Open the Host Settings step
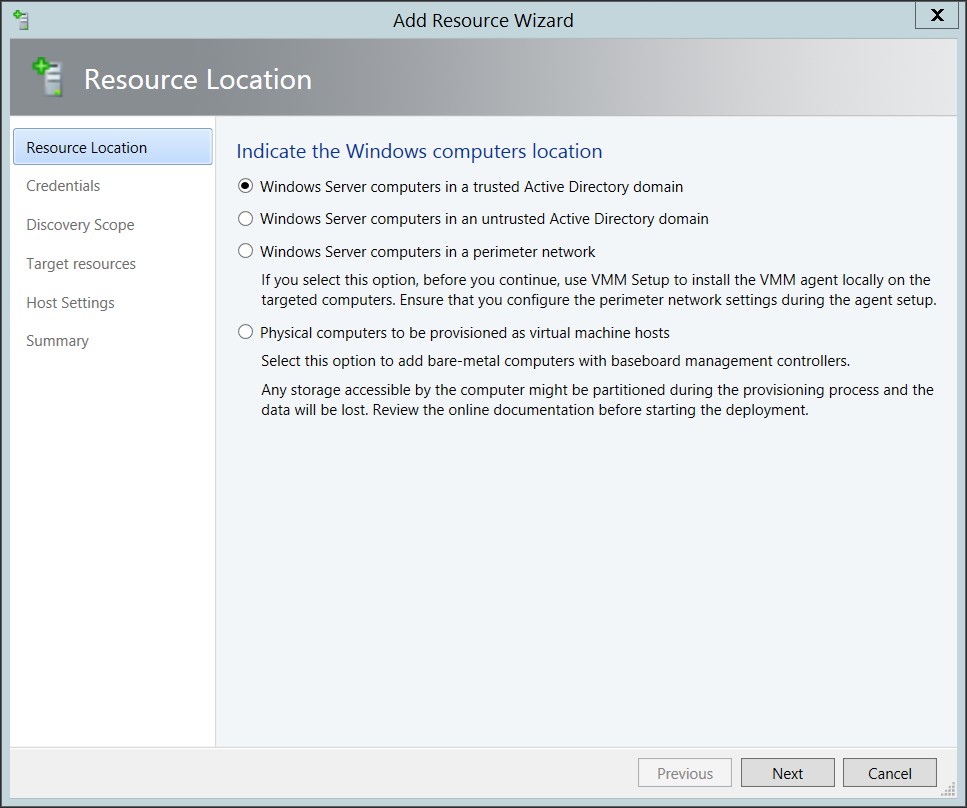 pos(70,302)
